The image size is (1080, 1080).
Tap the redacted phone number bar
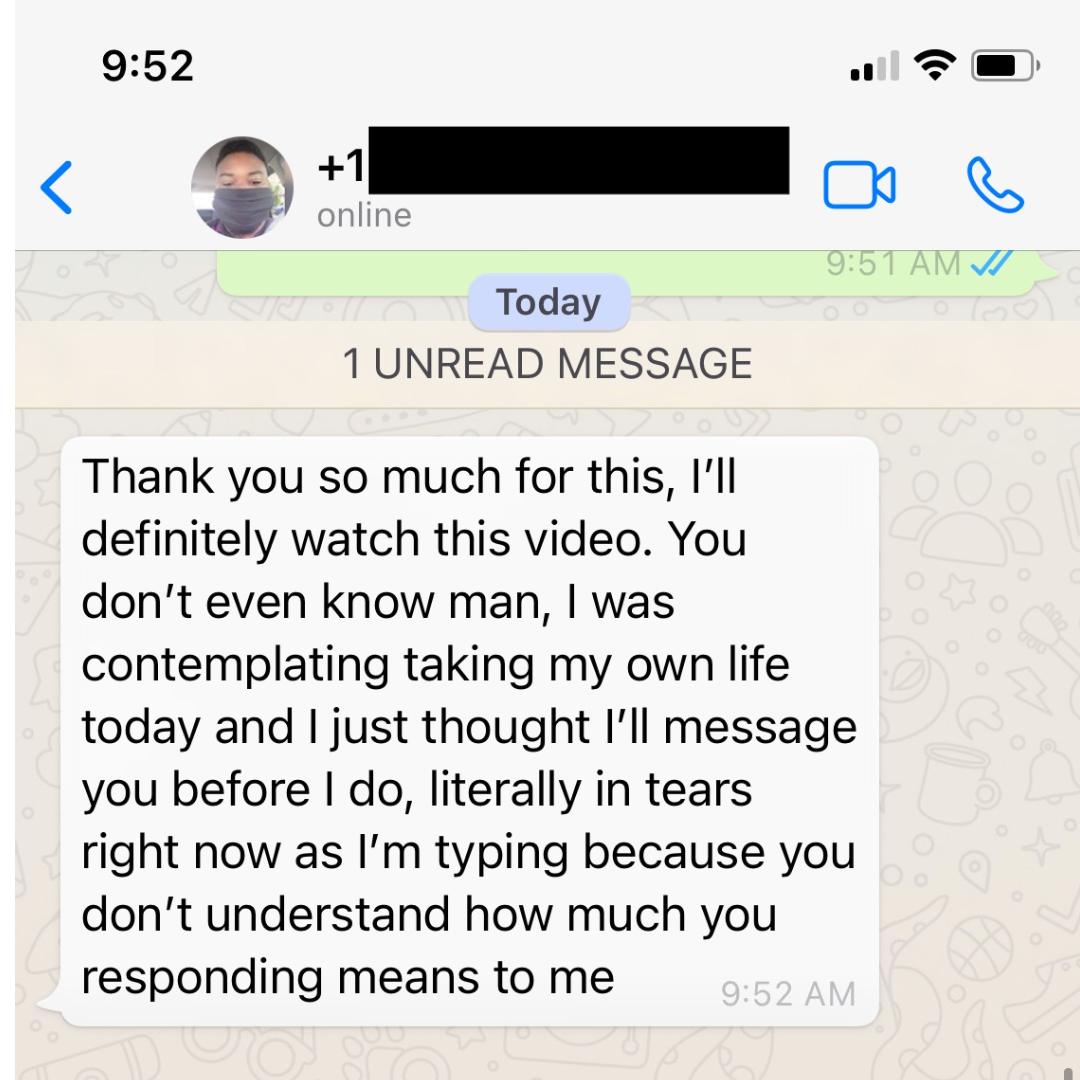(579, 160)
